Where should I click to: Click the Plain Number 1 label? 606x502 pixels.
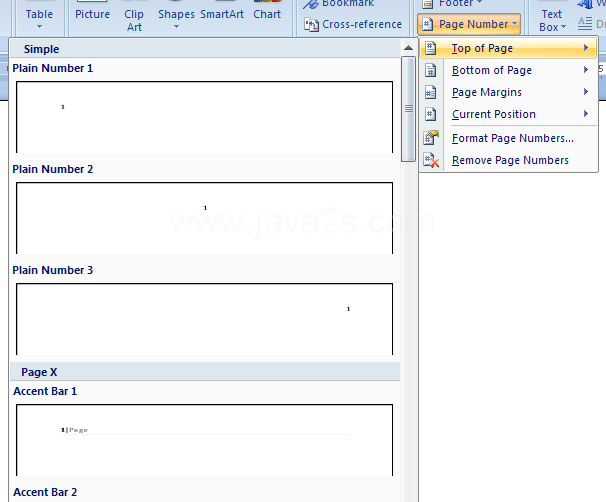(x=53, y=68)
